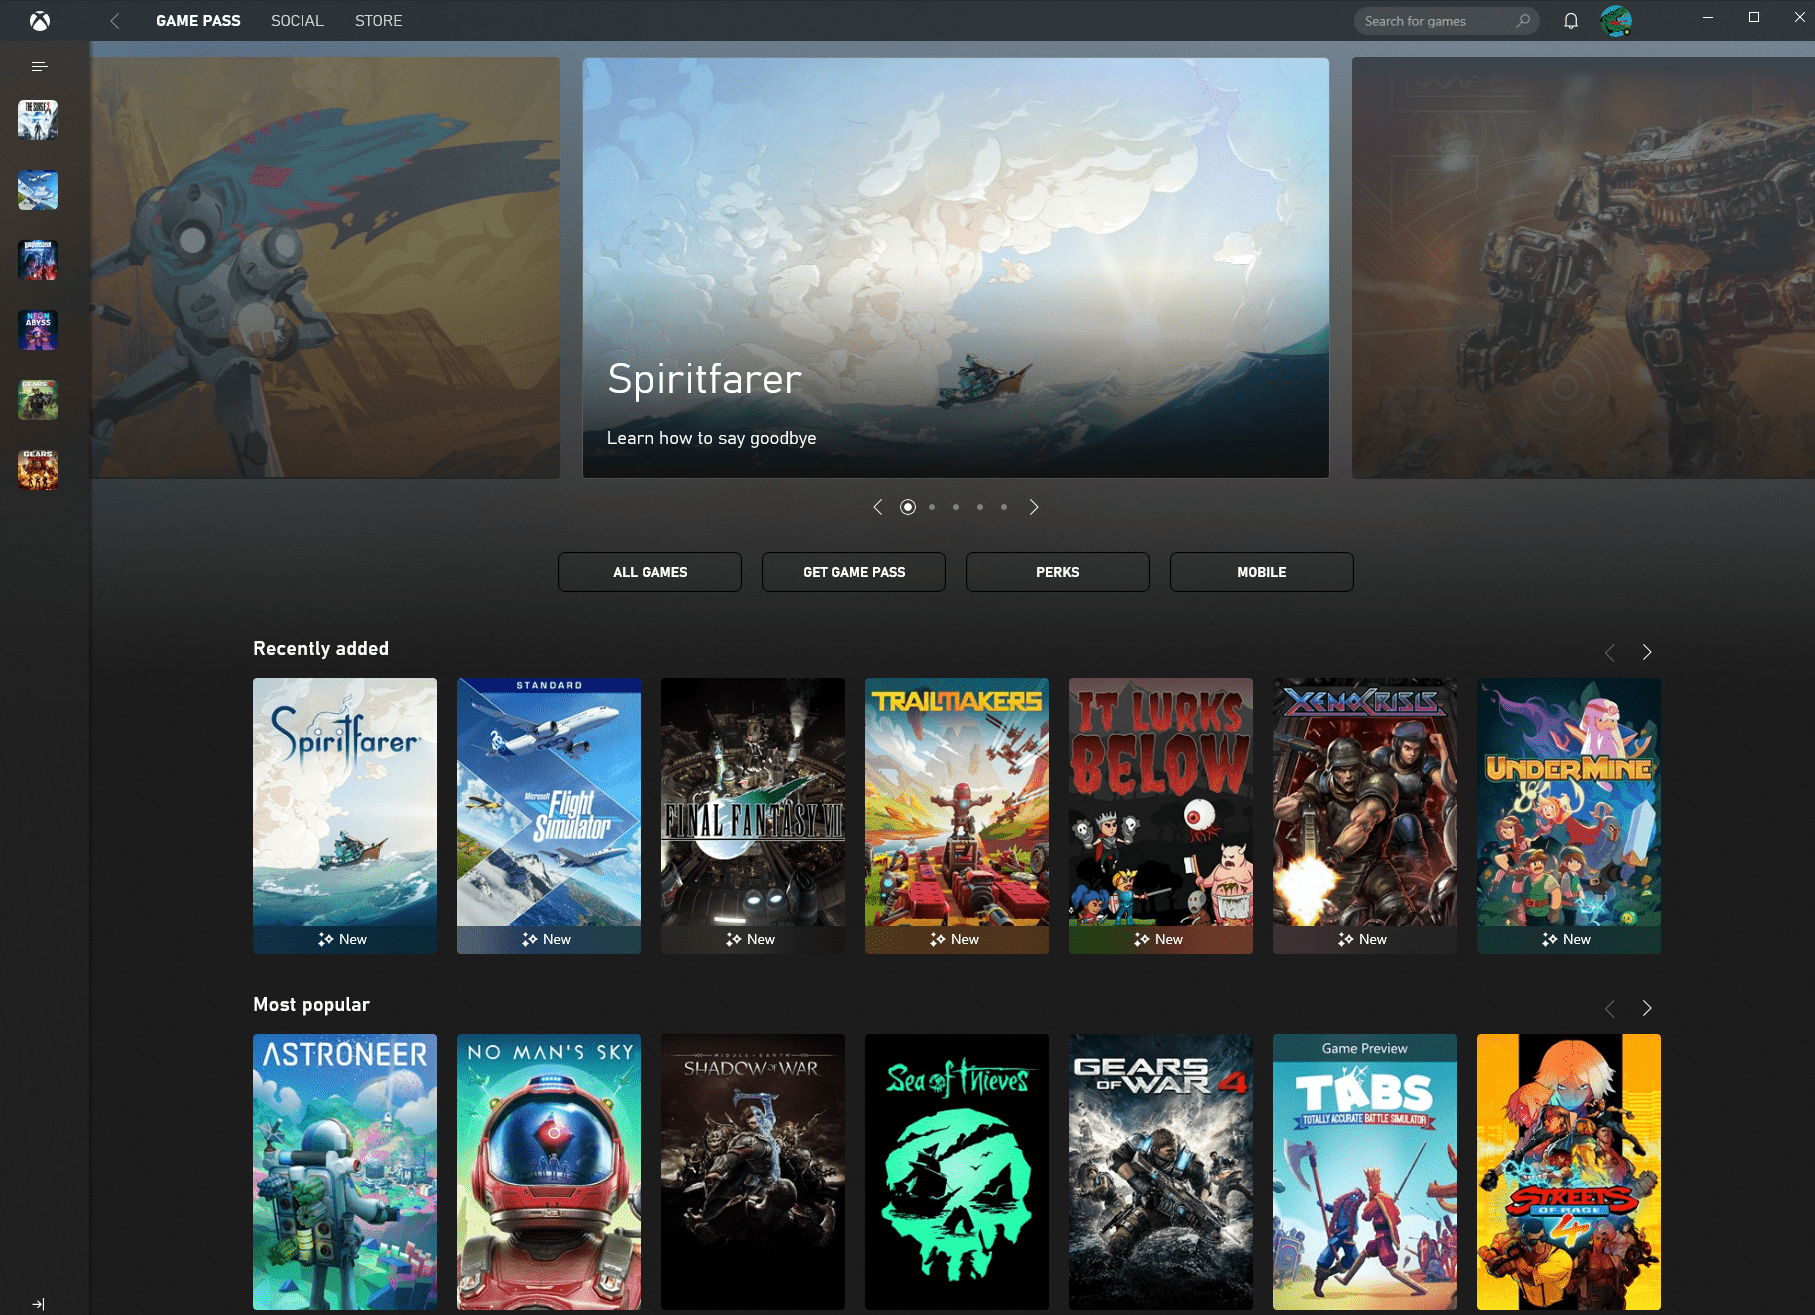Open It Lurks Below game tile
This screenshot has height=1315, width=1815.
(1161, 816)
